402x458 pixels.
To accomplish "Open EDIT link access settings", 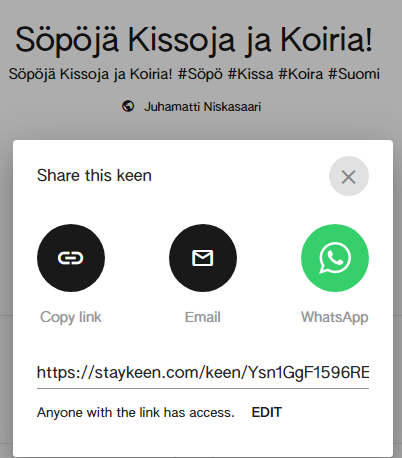I will [x=267, y=412].
